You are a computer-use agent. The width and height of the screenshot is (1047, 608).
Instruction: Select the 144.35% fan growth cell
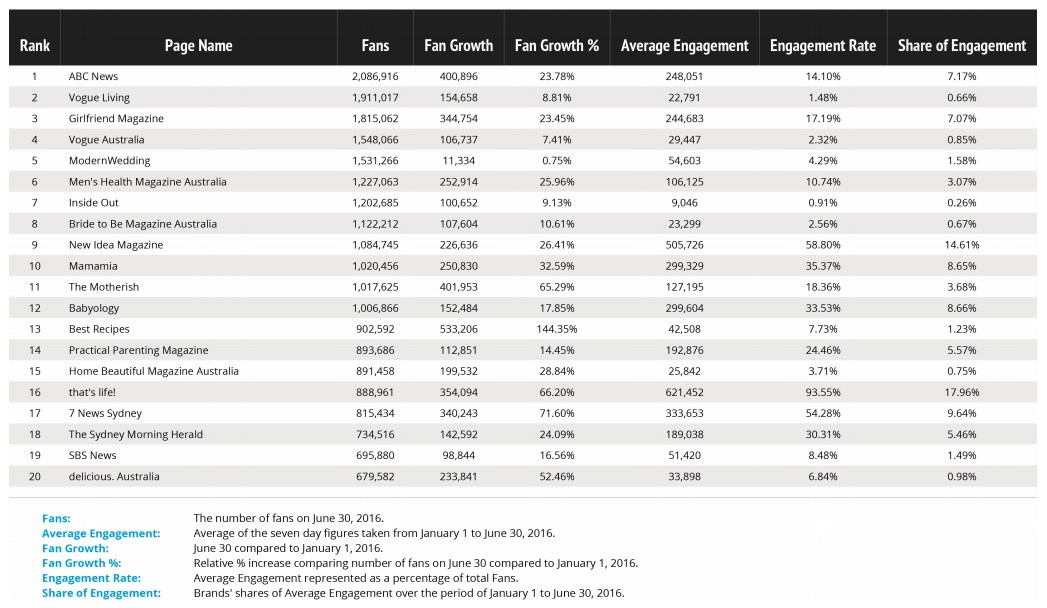[x=556, y=329]
